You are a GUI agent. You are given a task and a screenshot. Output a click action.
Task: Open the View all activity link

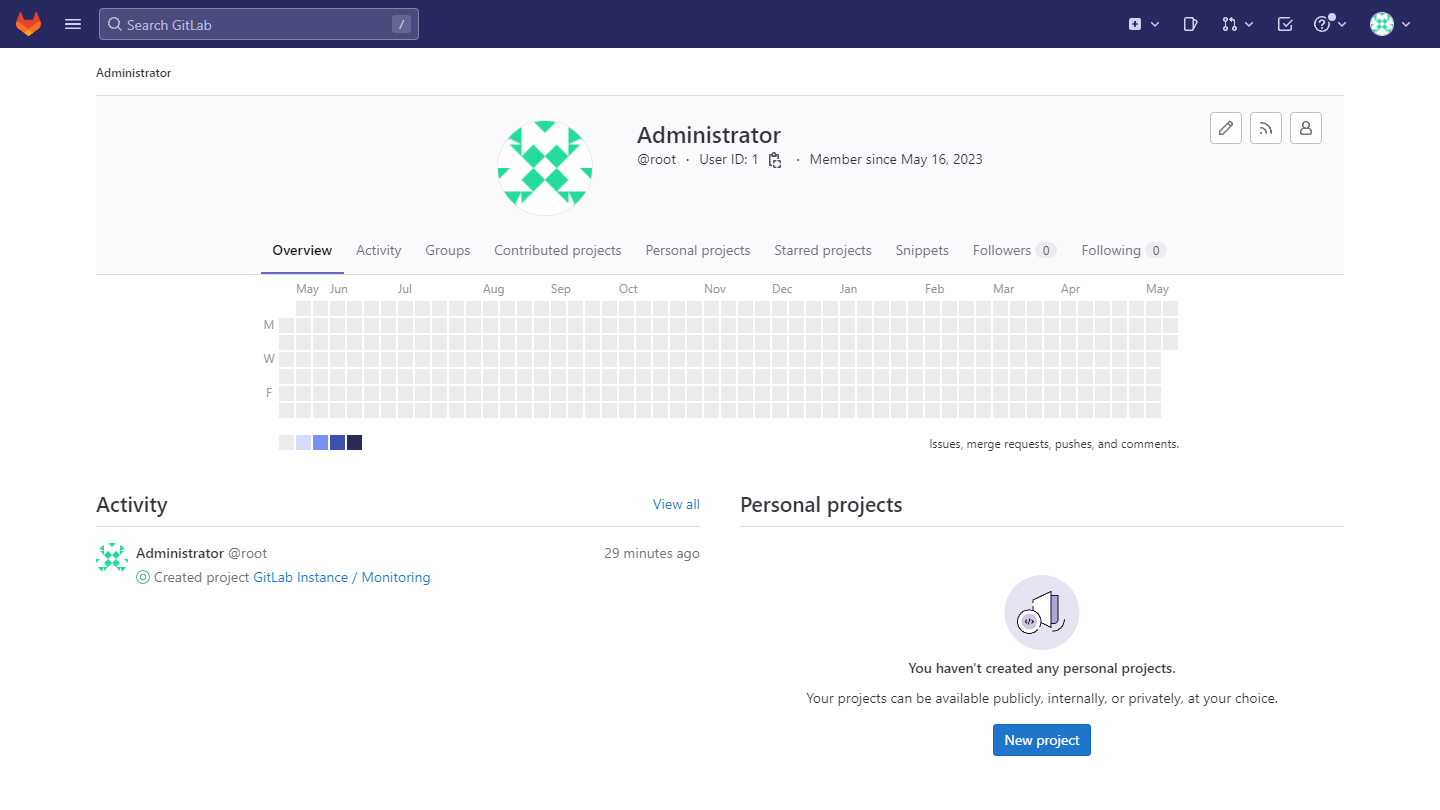pyautogui.click(x=676, y=504)
